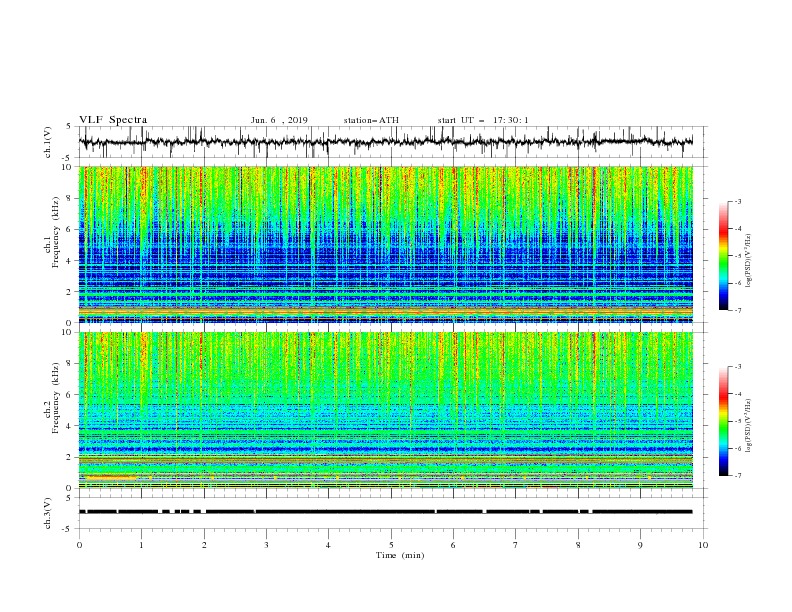Click the "-3" label on the lower colorbar
The height and width of the screenshot is (612, 792).
(x=738, y=367)
